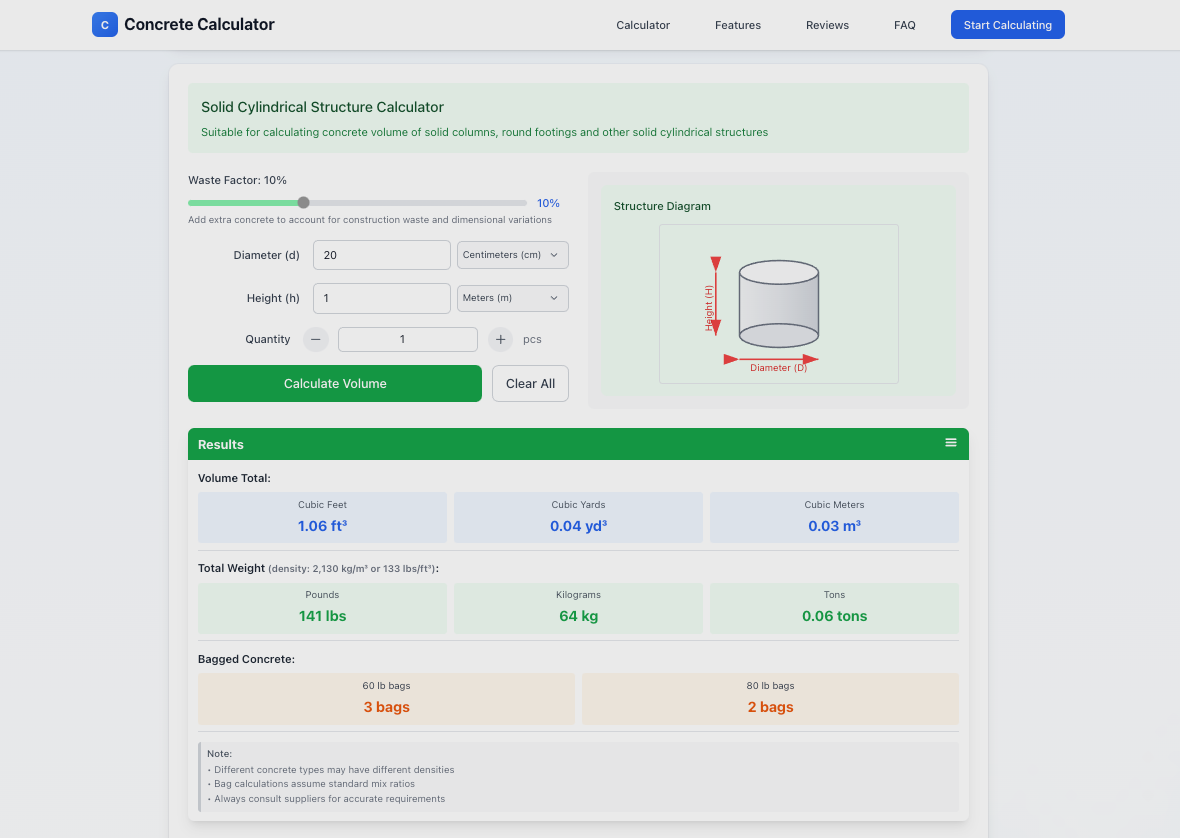This screenshot has width=1180, height=838.
Task: Open the Results panel menu icon
Action: coord(950,440)
